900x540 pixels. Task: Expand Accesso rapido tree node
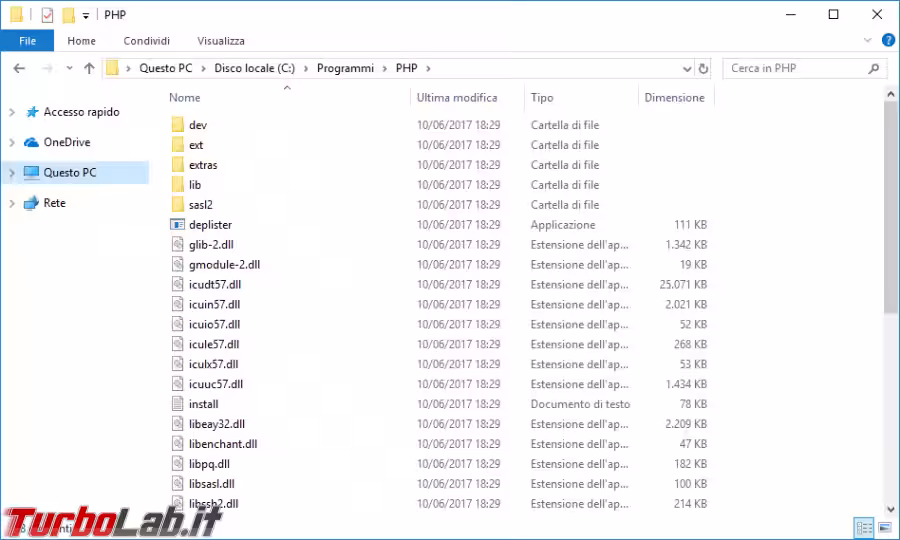click(11, 112)
